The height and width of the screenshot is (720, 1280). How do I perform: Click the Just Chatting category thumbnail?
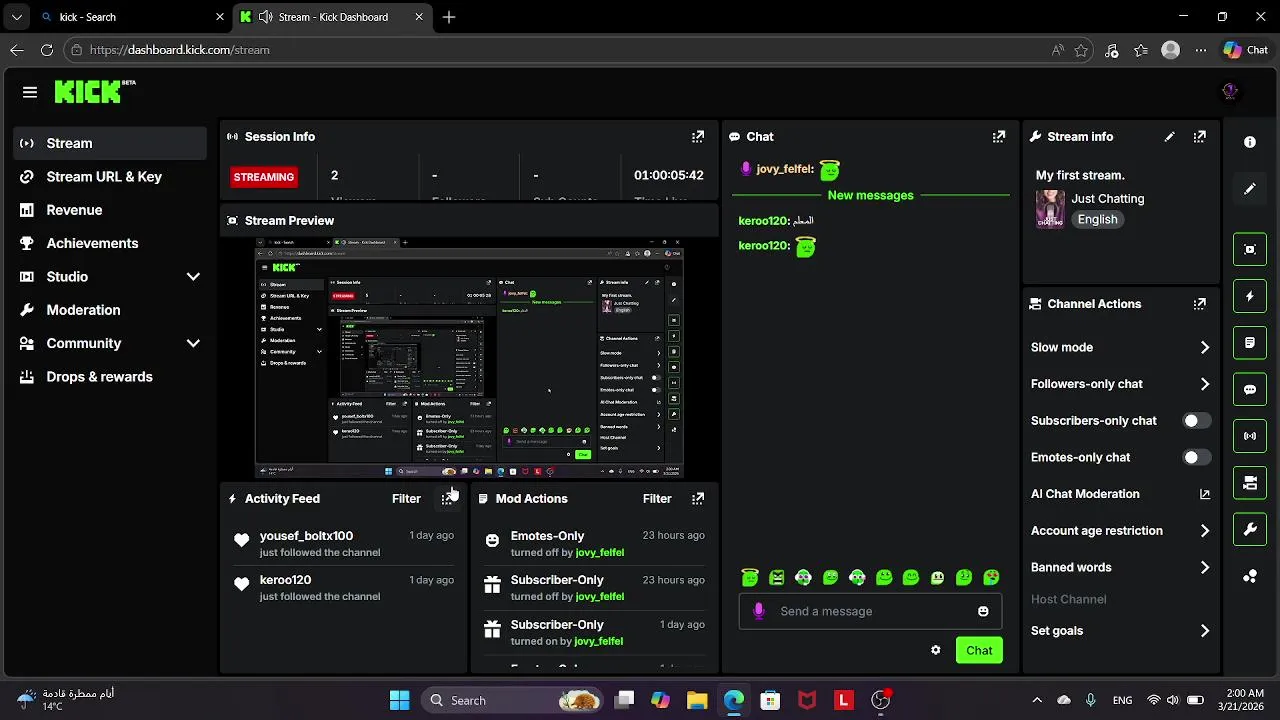coord(1050,209)
